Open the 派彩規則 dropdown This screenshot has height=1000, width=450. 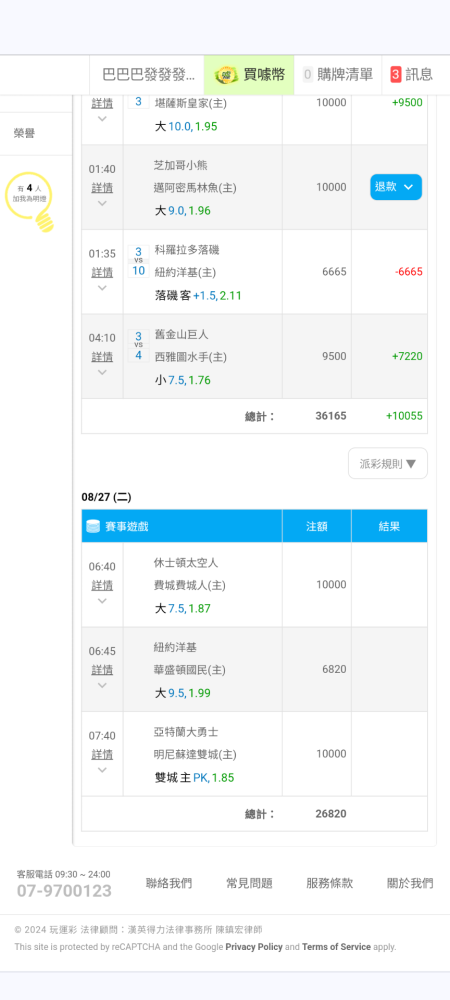point(388,464)
